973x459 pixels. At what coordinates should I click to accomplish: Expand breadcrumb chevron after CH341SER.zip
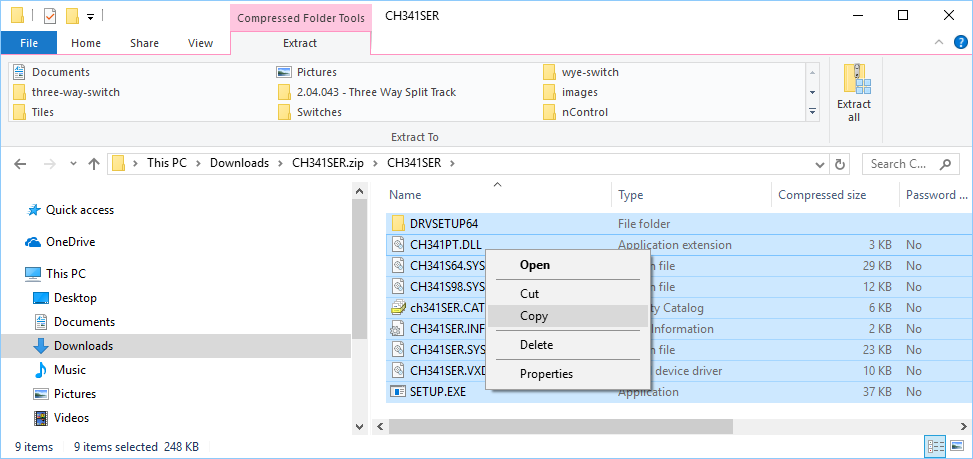click(375, 164)
